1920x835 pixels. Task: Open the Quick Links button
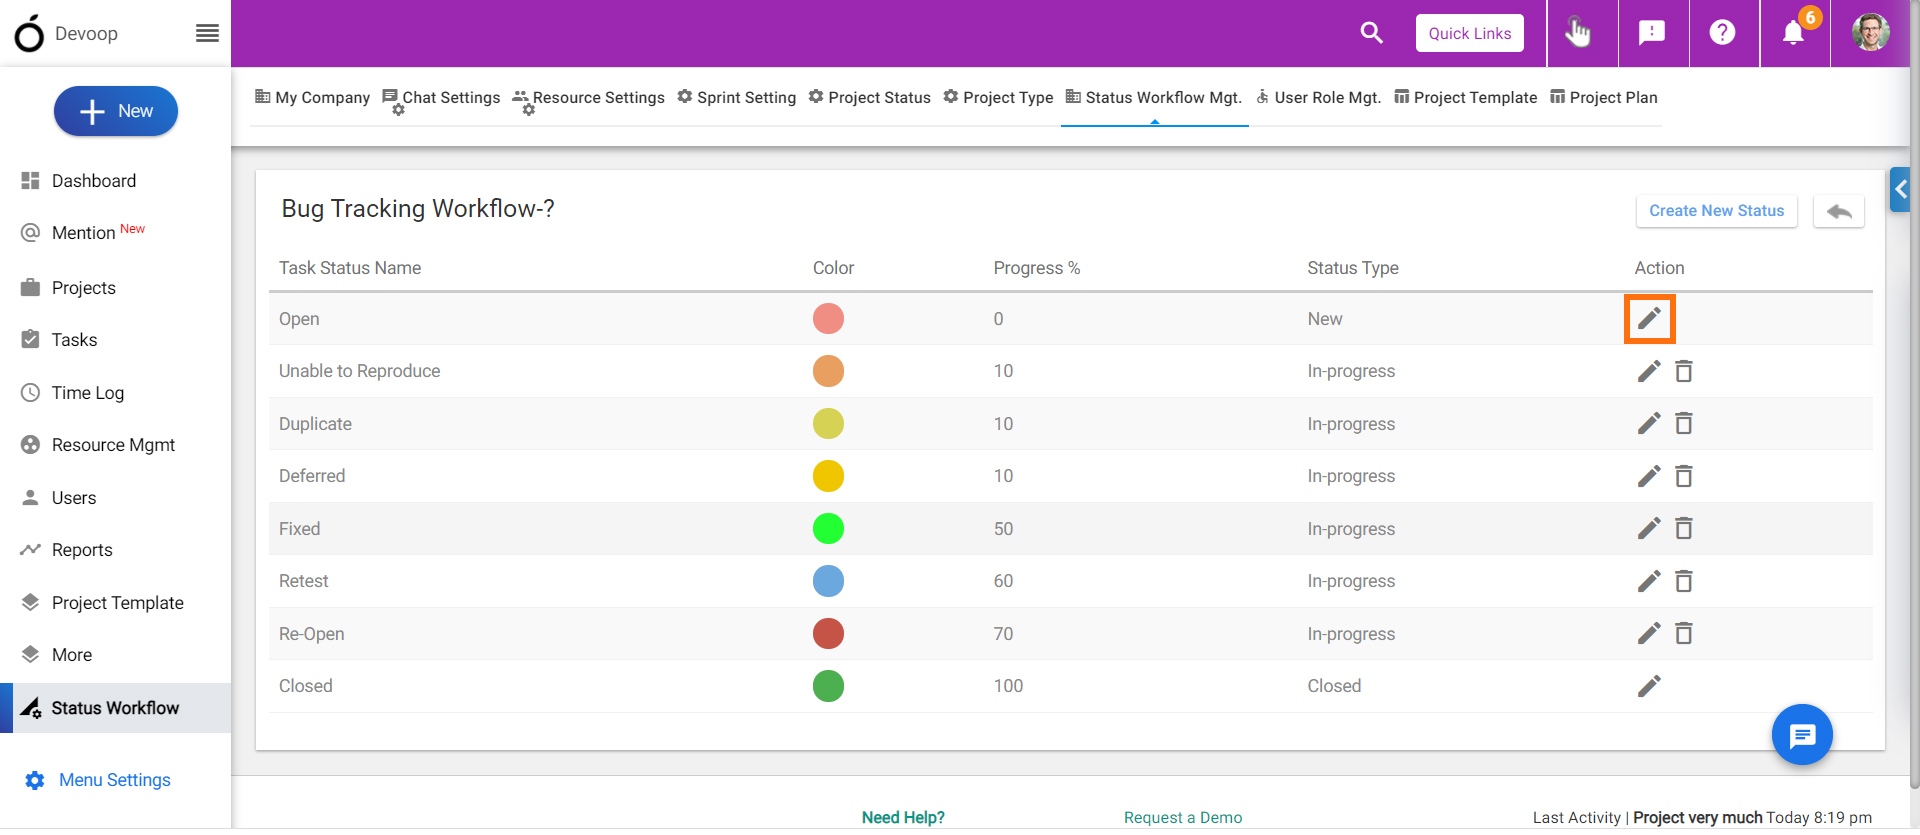coord(1470,33)
